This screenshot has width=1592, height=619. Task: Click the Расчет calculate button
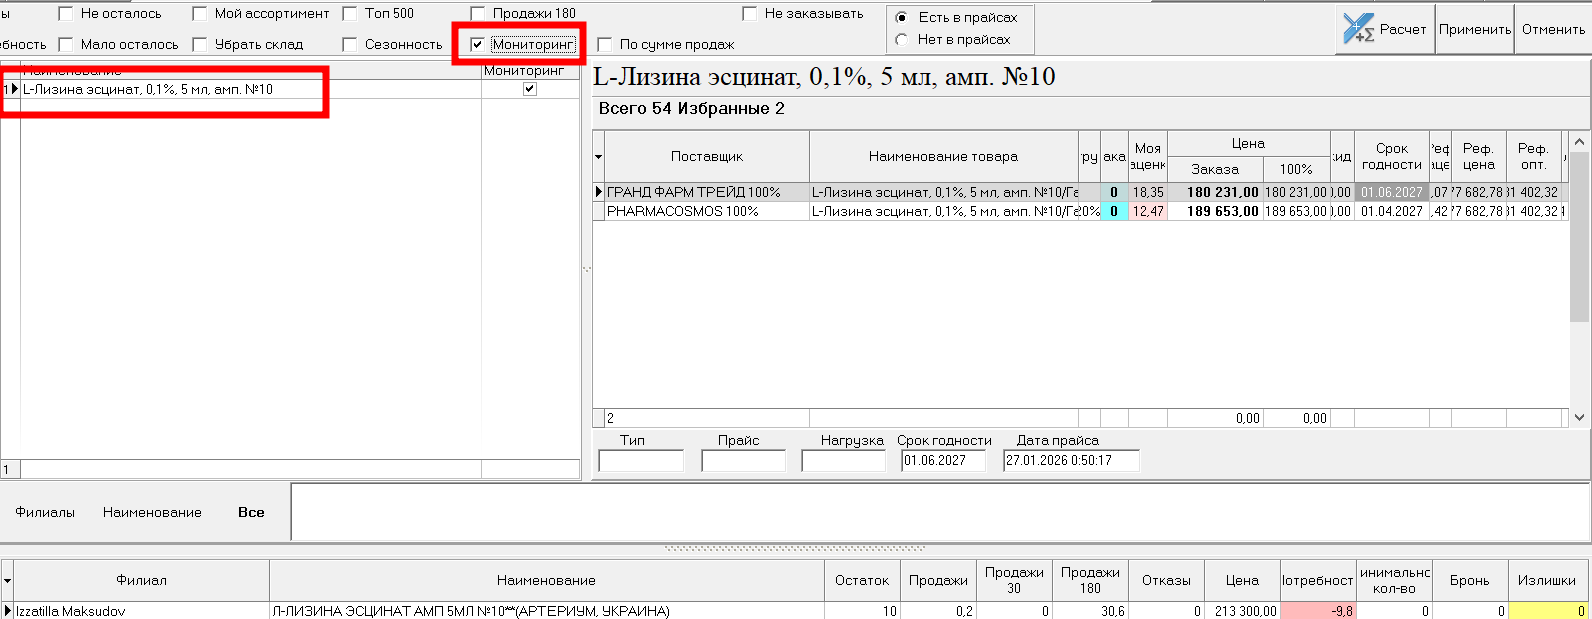pyautogui.click(x=1385, y=29)
